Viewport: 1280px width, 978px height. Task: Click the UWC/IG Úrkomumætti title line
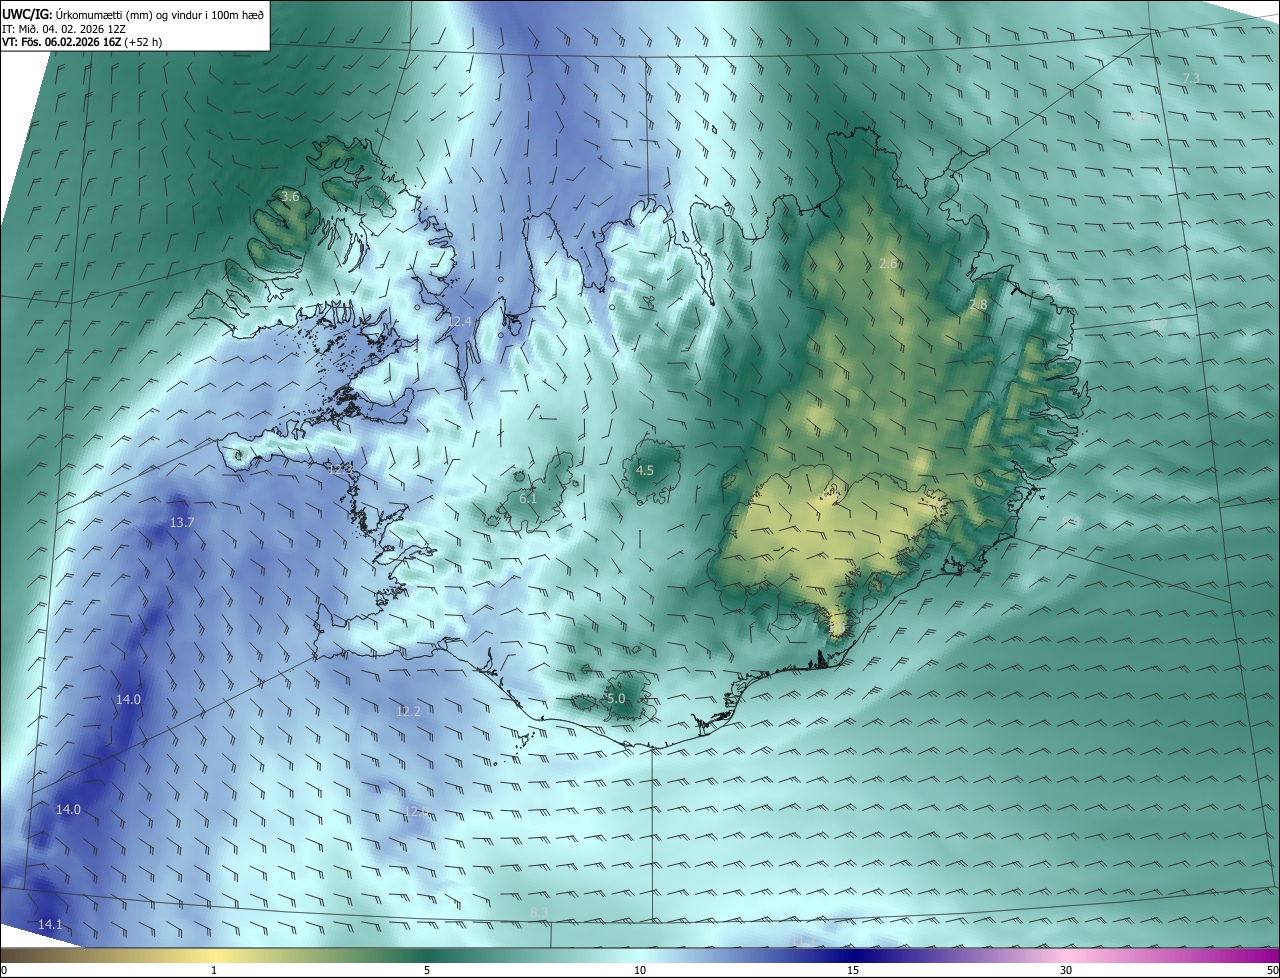click(133, 13)
